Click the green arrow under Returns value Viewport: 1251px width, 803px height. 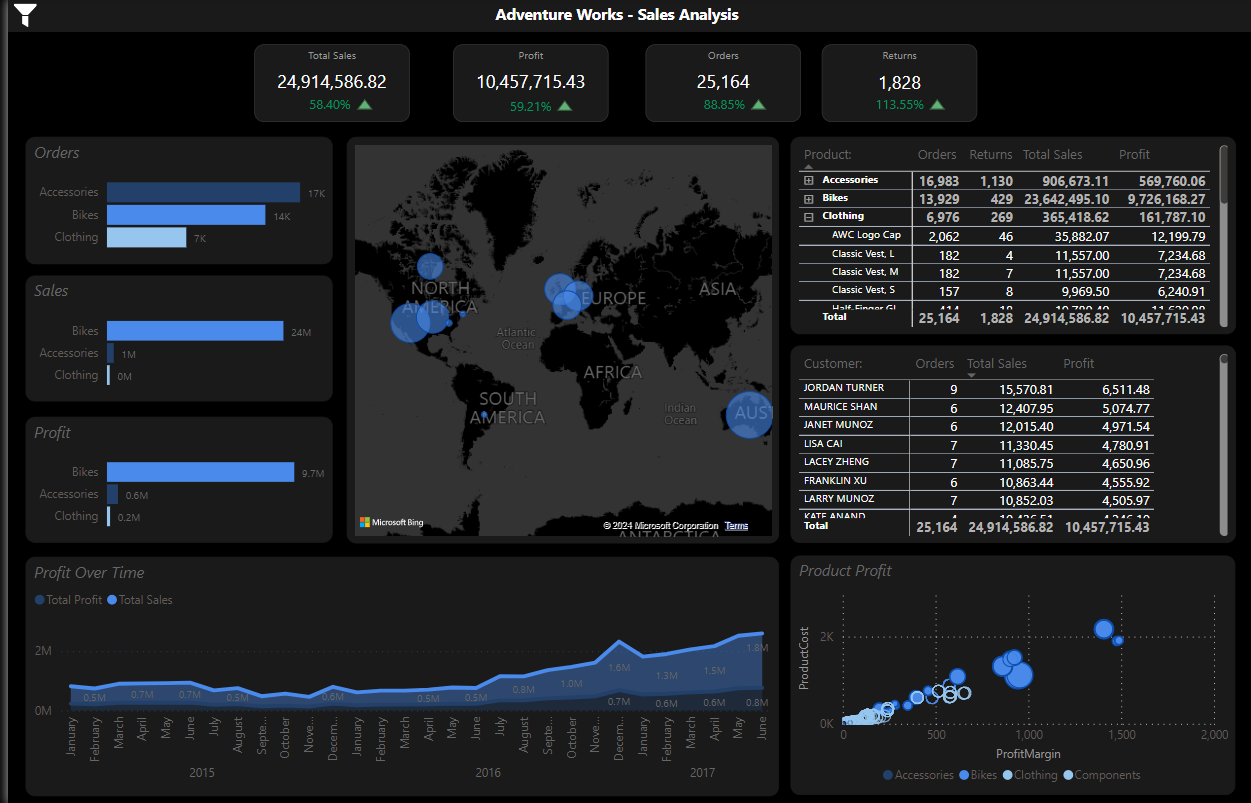coord(937,104)
